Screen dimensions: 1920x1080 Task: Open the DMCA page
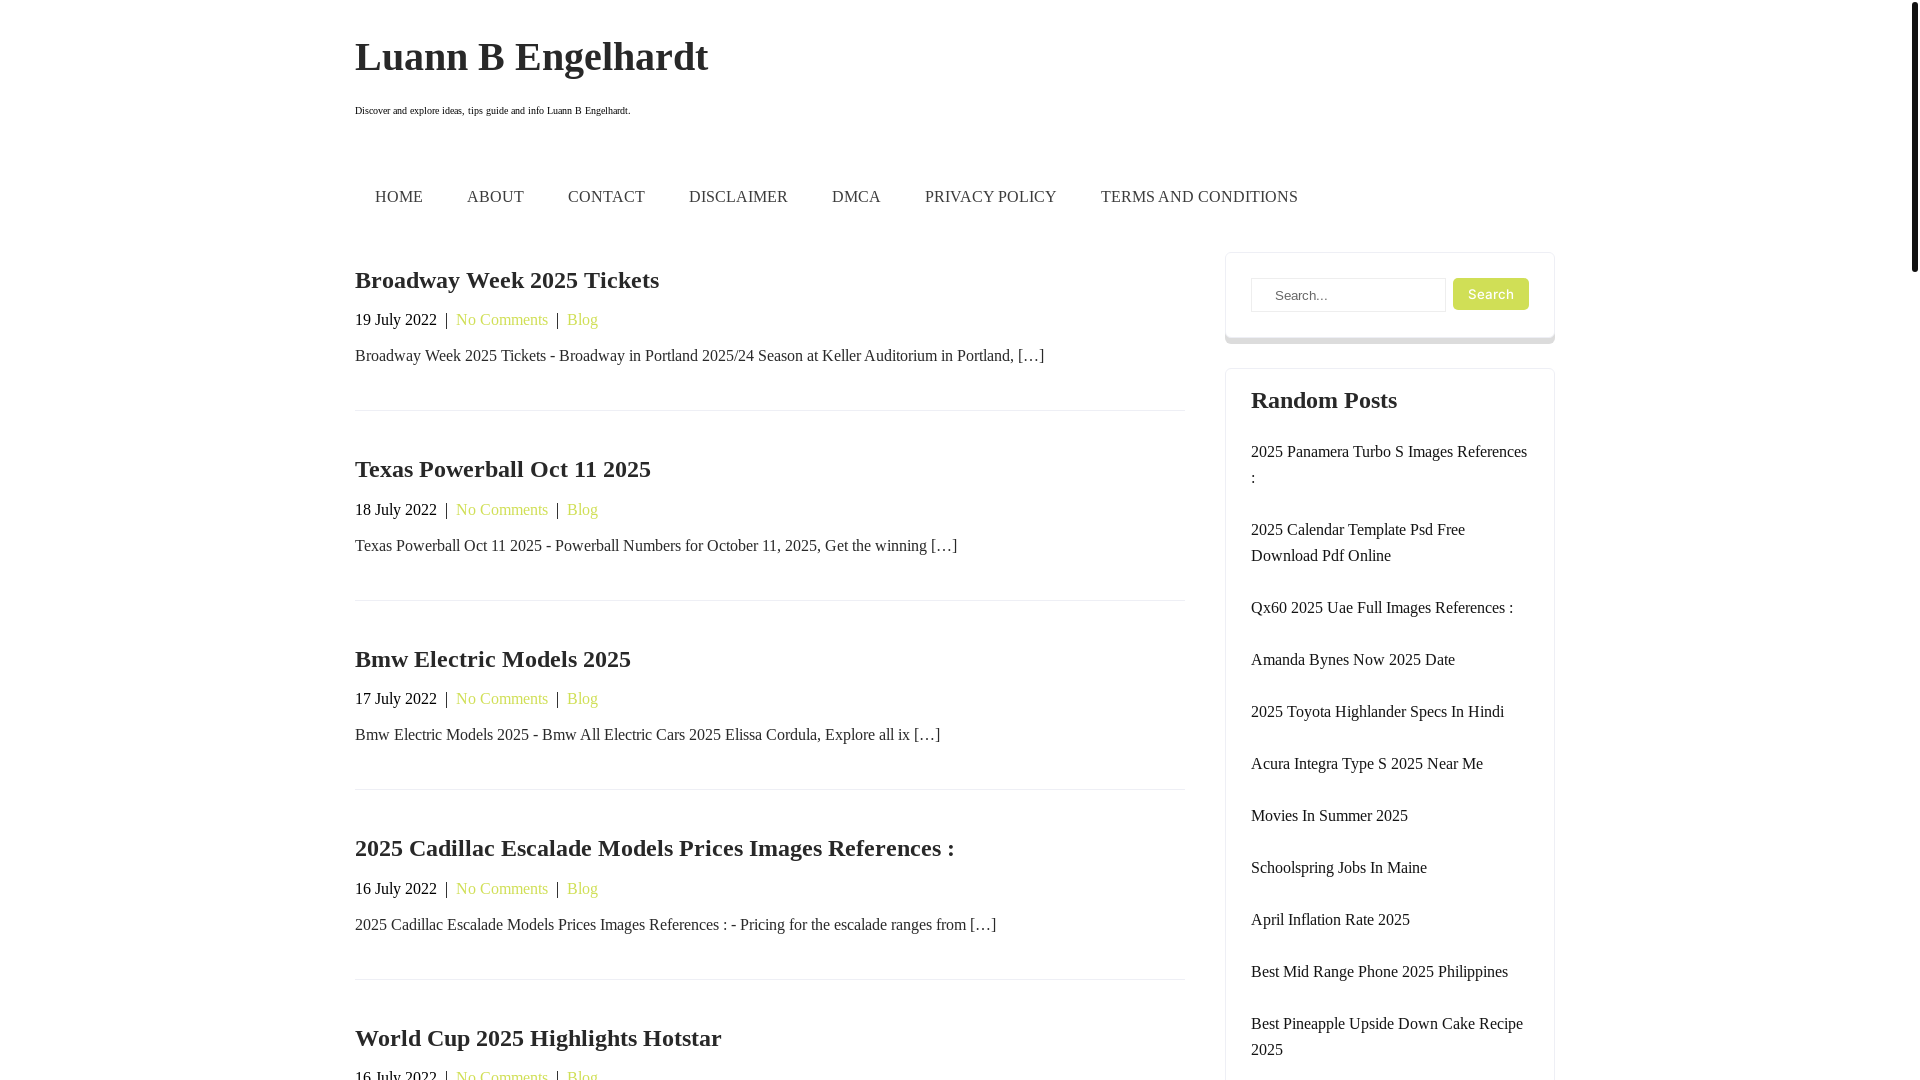pyautogui.click(x=856, y=197)
